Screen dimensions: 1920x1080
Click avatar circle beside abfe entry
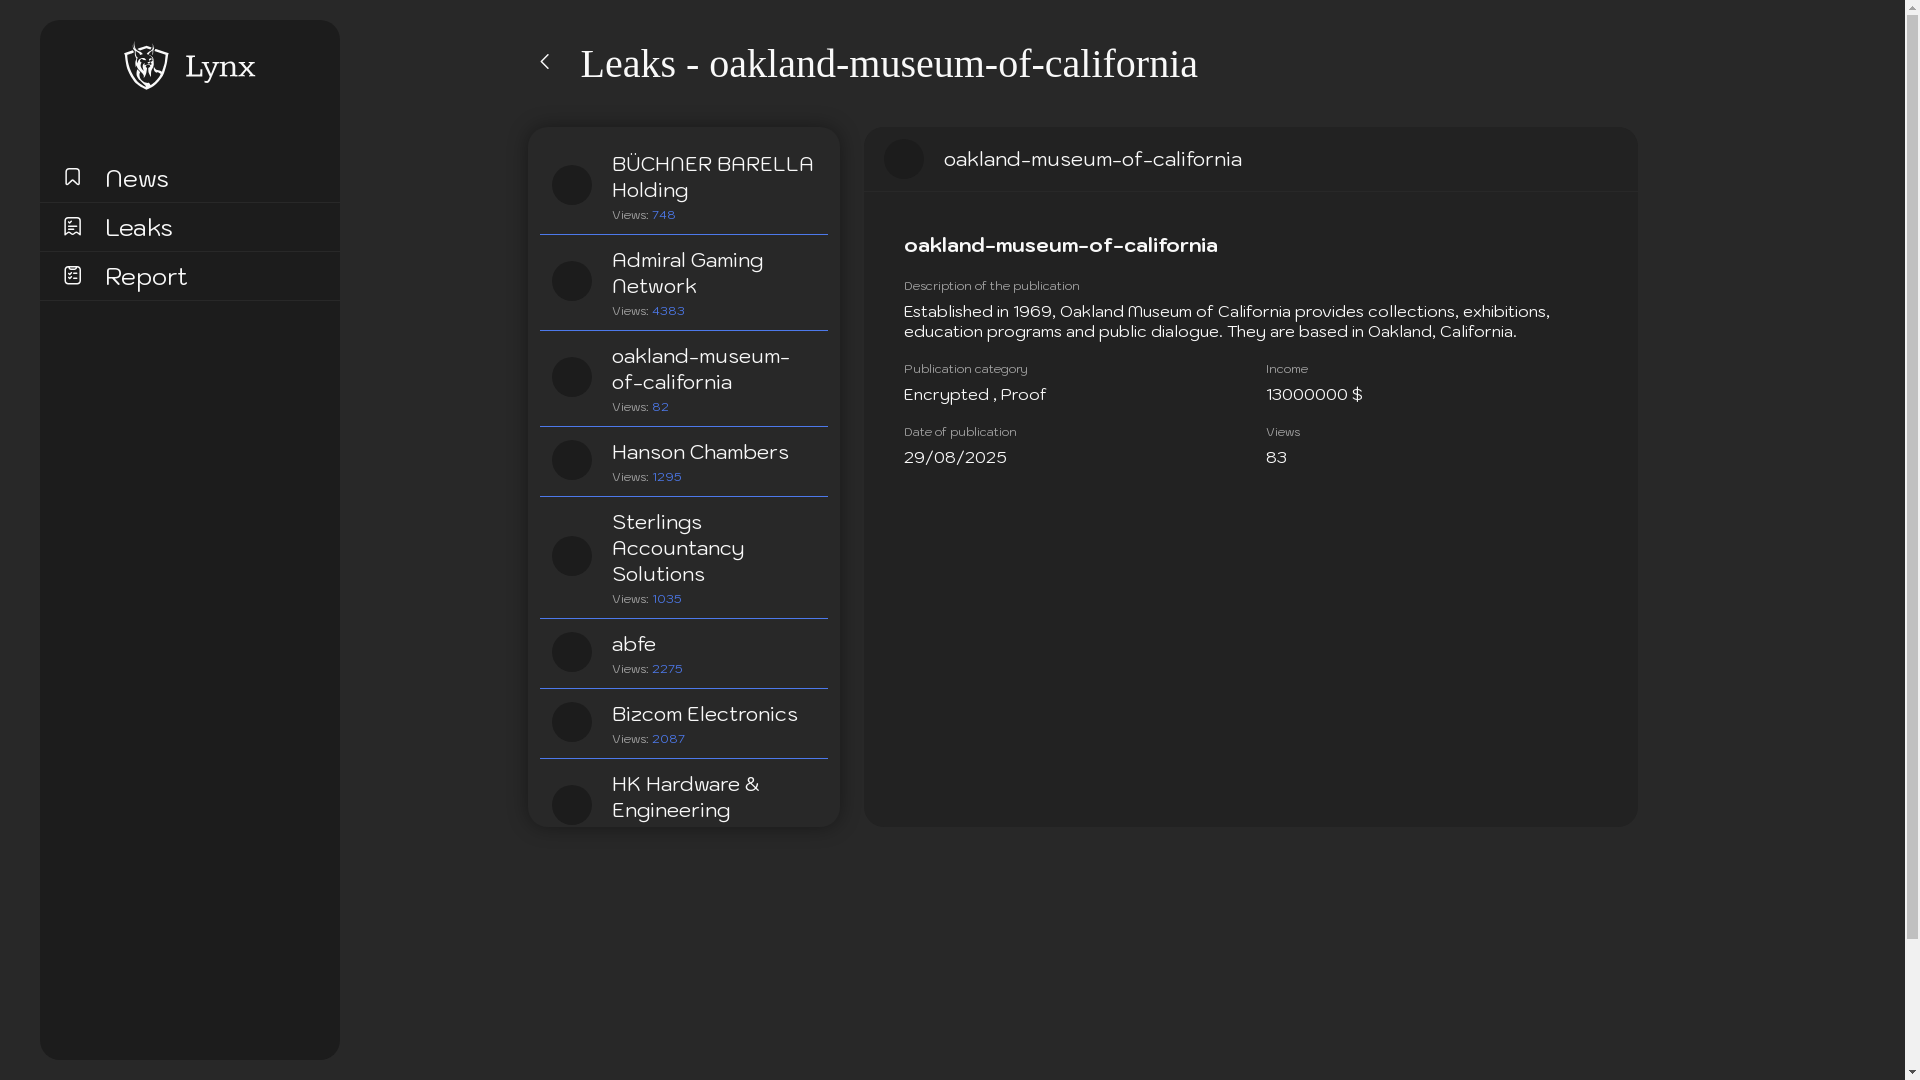572,652
